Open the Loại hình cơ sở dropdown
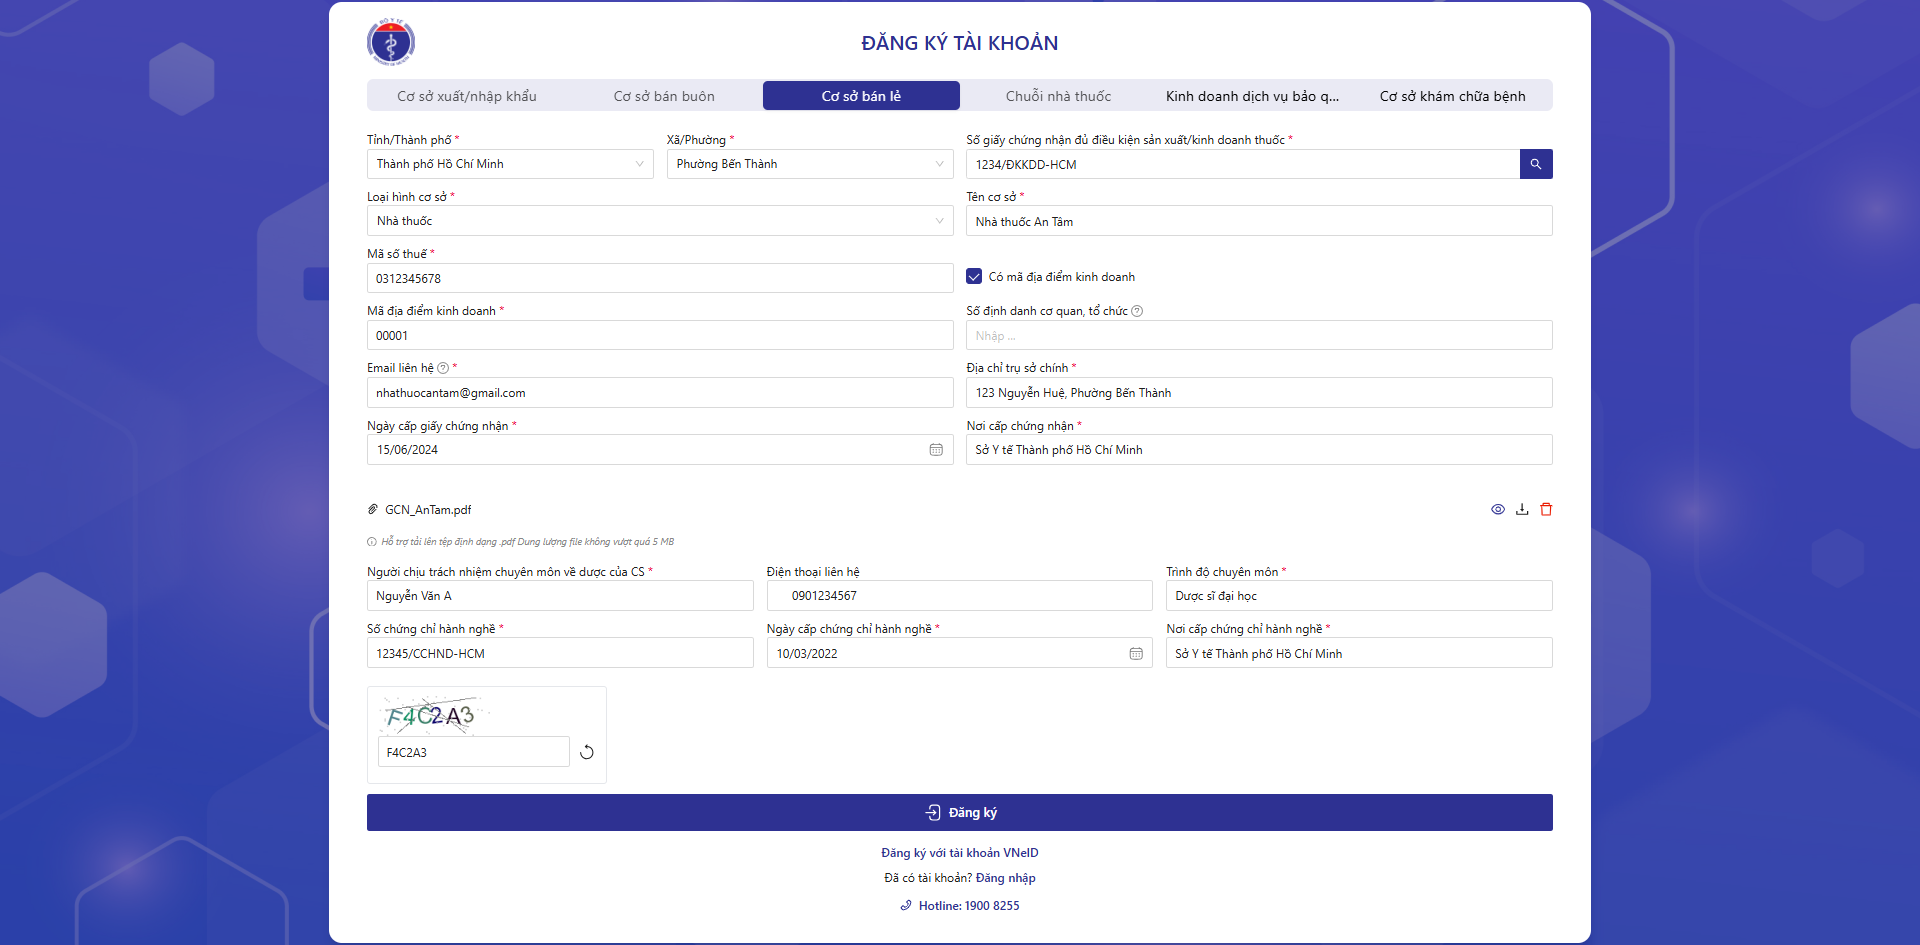This screenshot has width=1920, height=945. (x=660, y=221)
